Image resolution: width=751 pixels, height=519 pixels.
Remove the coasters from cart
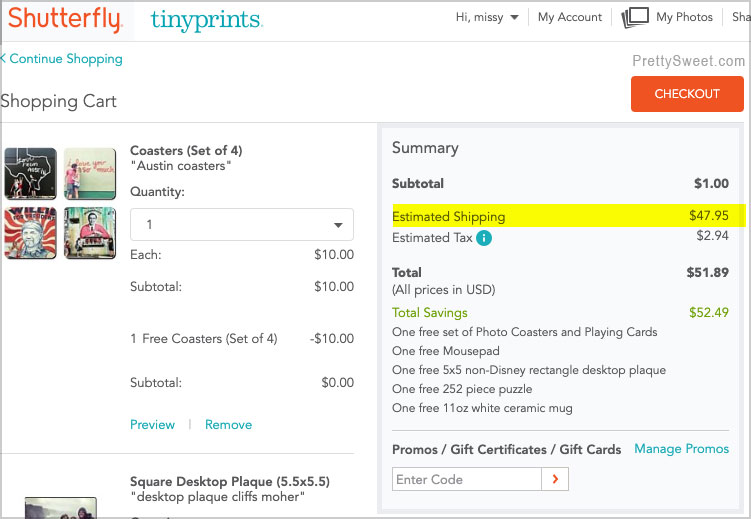228,425
